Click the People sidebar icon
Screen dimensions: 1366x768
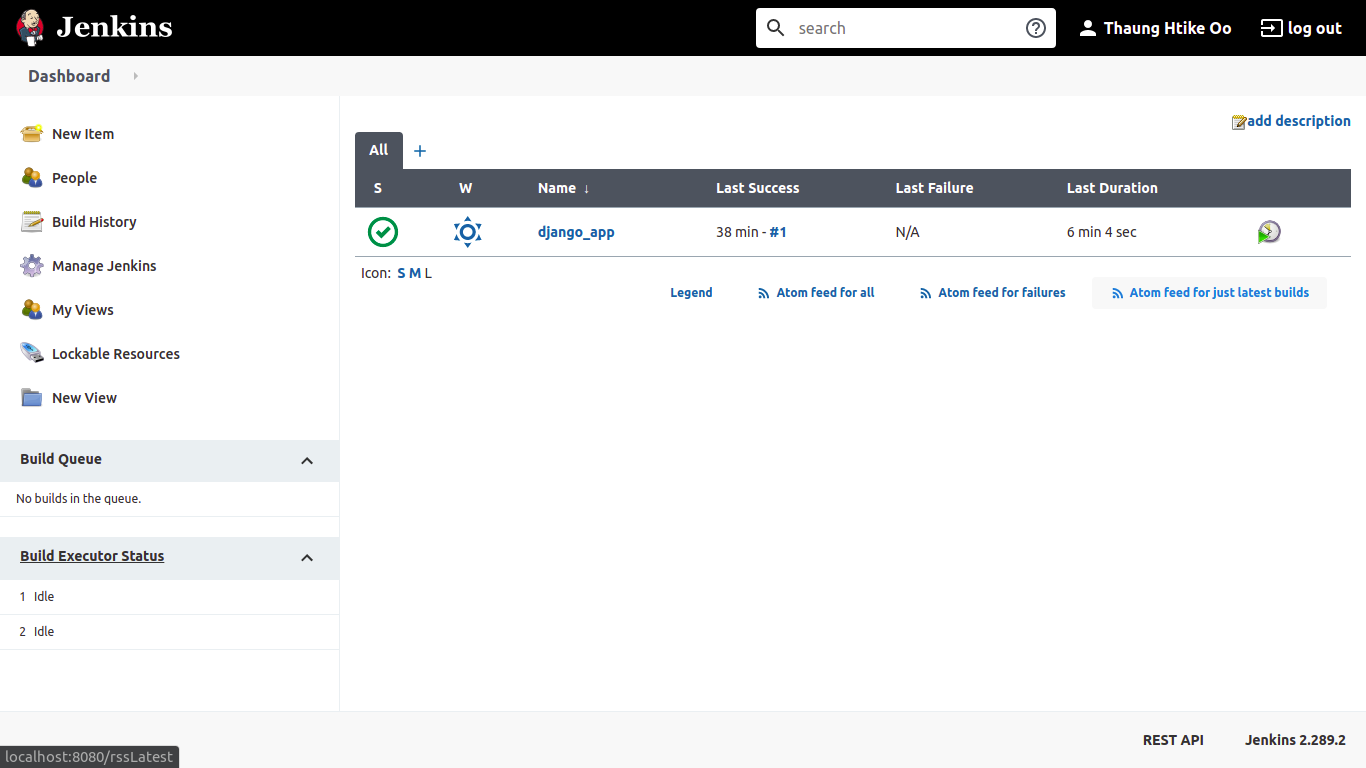32,178
